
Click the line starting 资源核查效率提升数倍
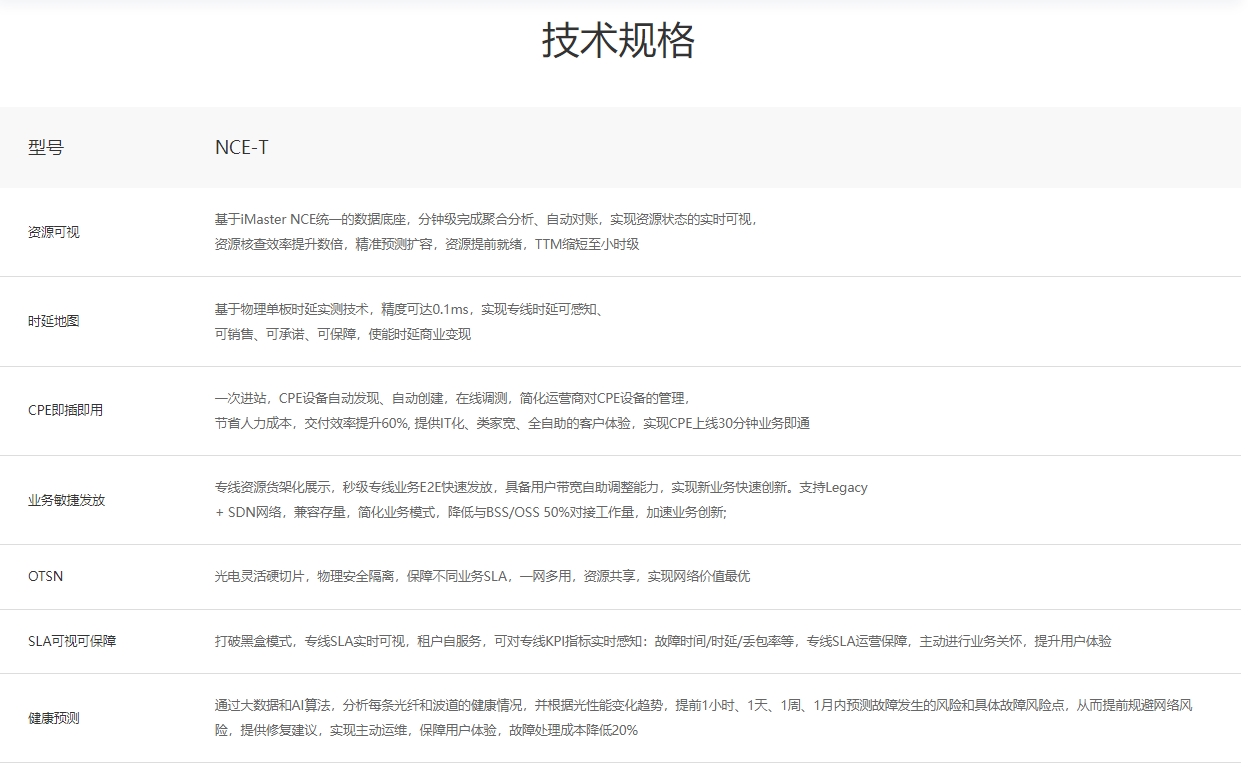pyautogui.click(x=427, y=244)
